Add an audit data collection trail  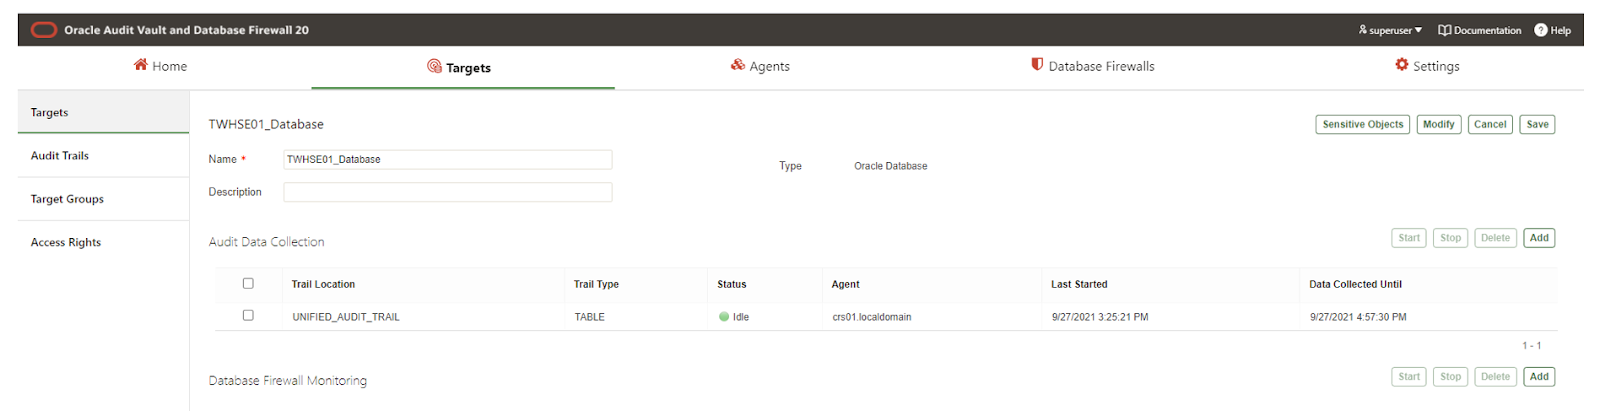(1539, 238)
